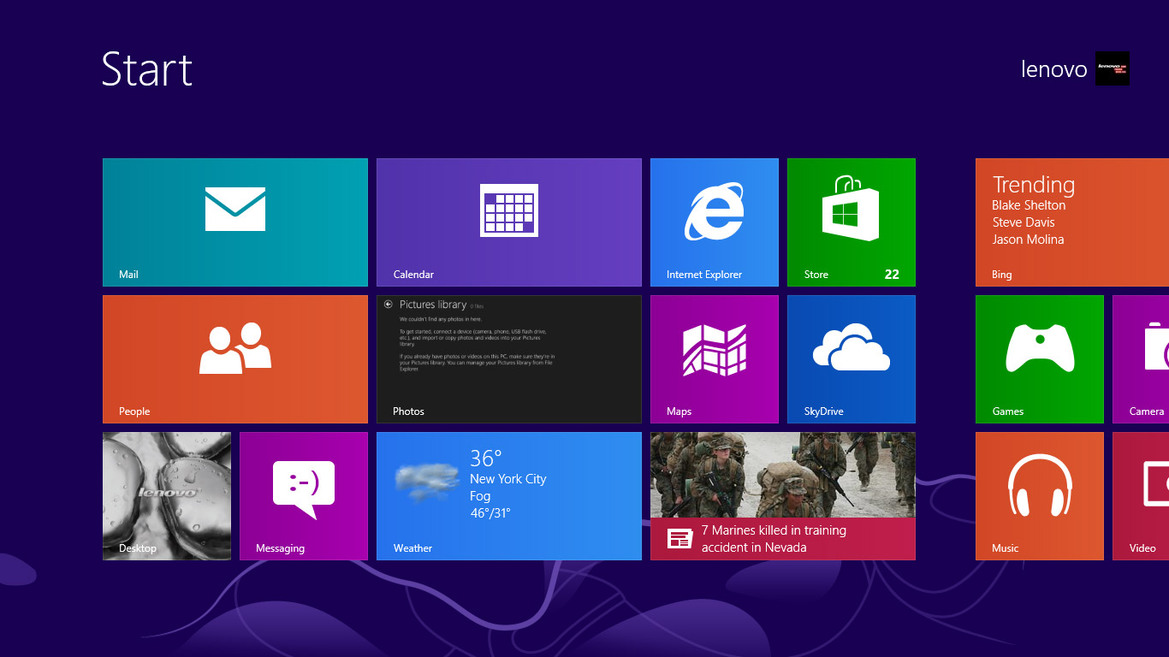Screen dimensions: 1169x657
Task: Click the Steve Davis trending topic
Action: [x=1023, y=222]
